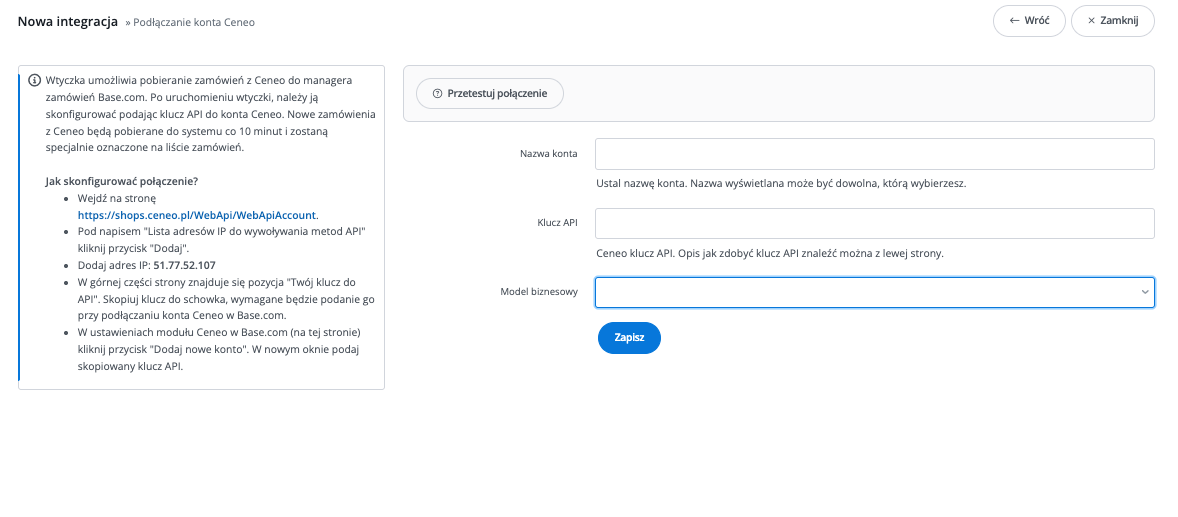Viewport: 1178px width, 517px height.
Task: Focus the Nazwa konta text field
Action: pyautogui.click(x=875, y=154)
